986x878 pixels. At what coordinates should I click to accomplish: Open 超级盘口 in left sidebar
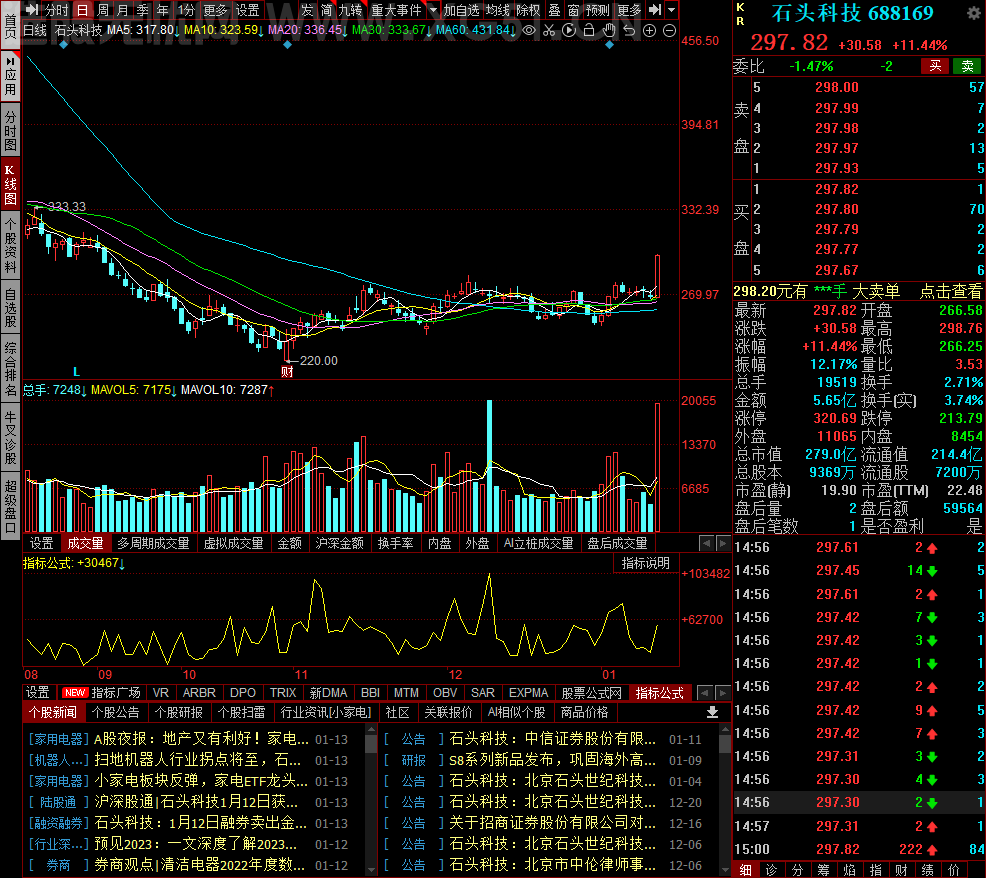coord(10,507)
